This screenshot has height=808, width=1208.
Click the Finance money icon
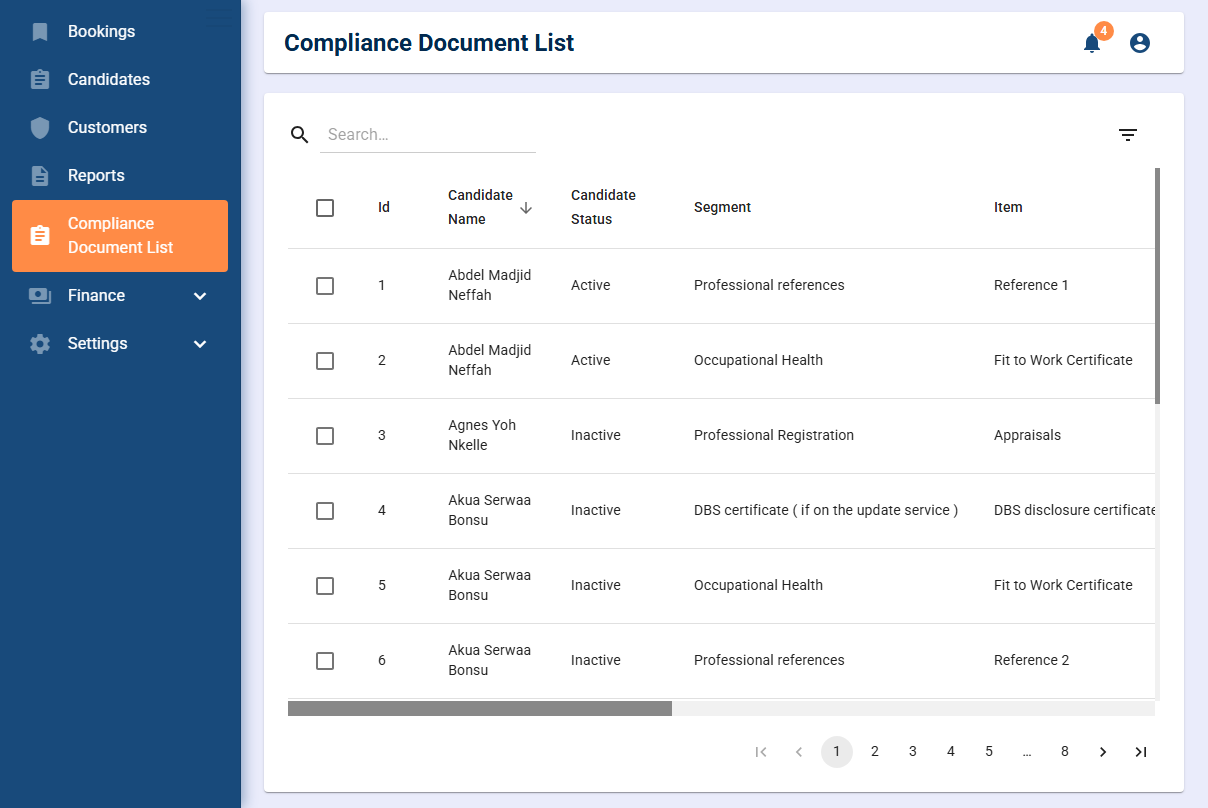pyautogui.click(x=40, y=296)
